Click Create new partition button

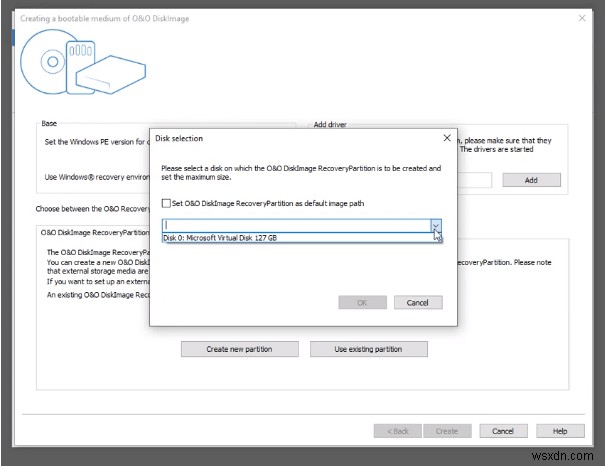tap(240, 349)
